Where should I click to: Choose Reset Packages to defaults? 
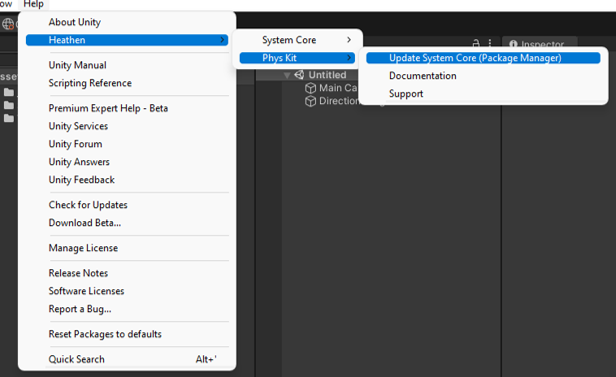pyautogui.click(x=105, y=334)
